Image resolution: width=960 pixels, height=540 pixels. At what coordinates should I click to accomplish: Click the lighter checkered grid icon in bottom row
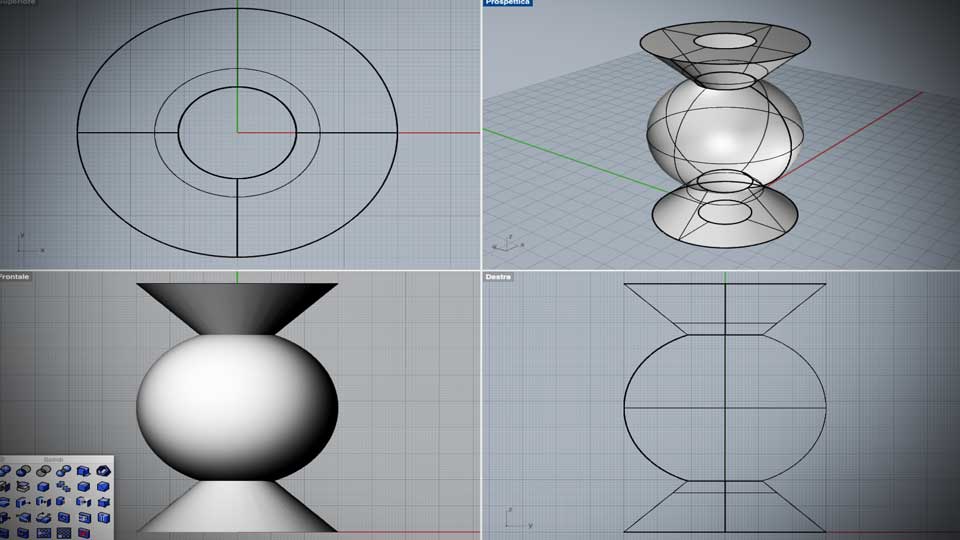[x=44, y=533]
